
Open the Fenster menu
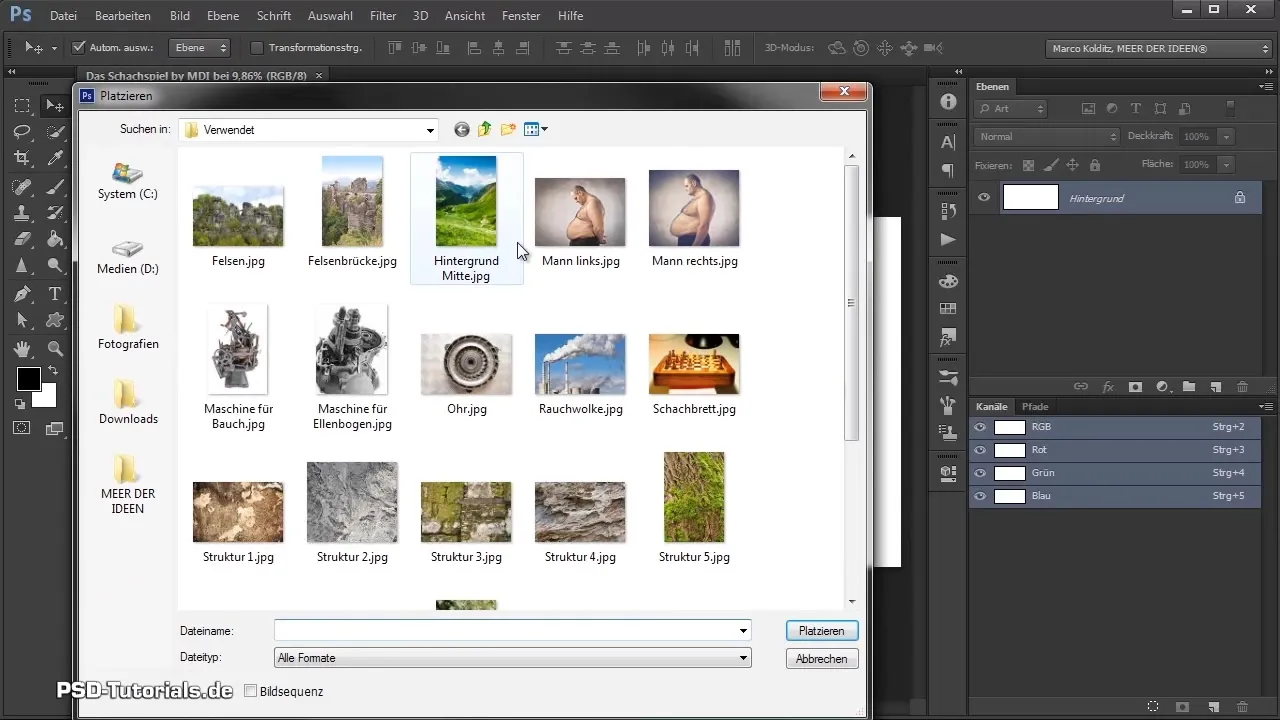click(519, 16)
